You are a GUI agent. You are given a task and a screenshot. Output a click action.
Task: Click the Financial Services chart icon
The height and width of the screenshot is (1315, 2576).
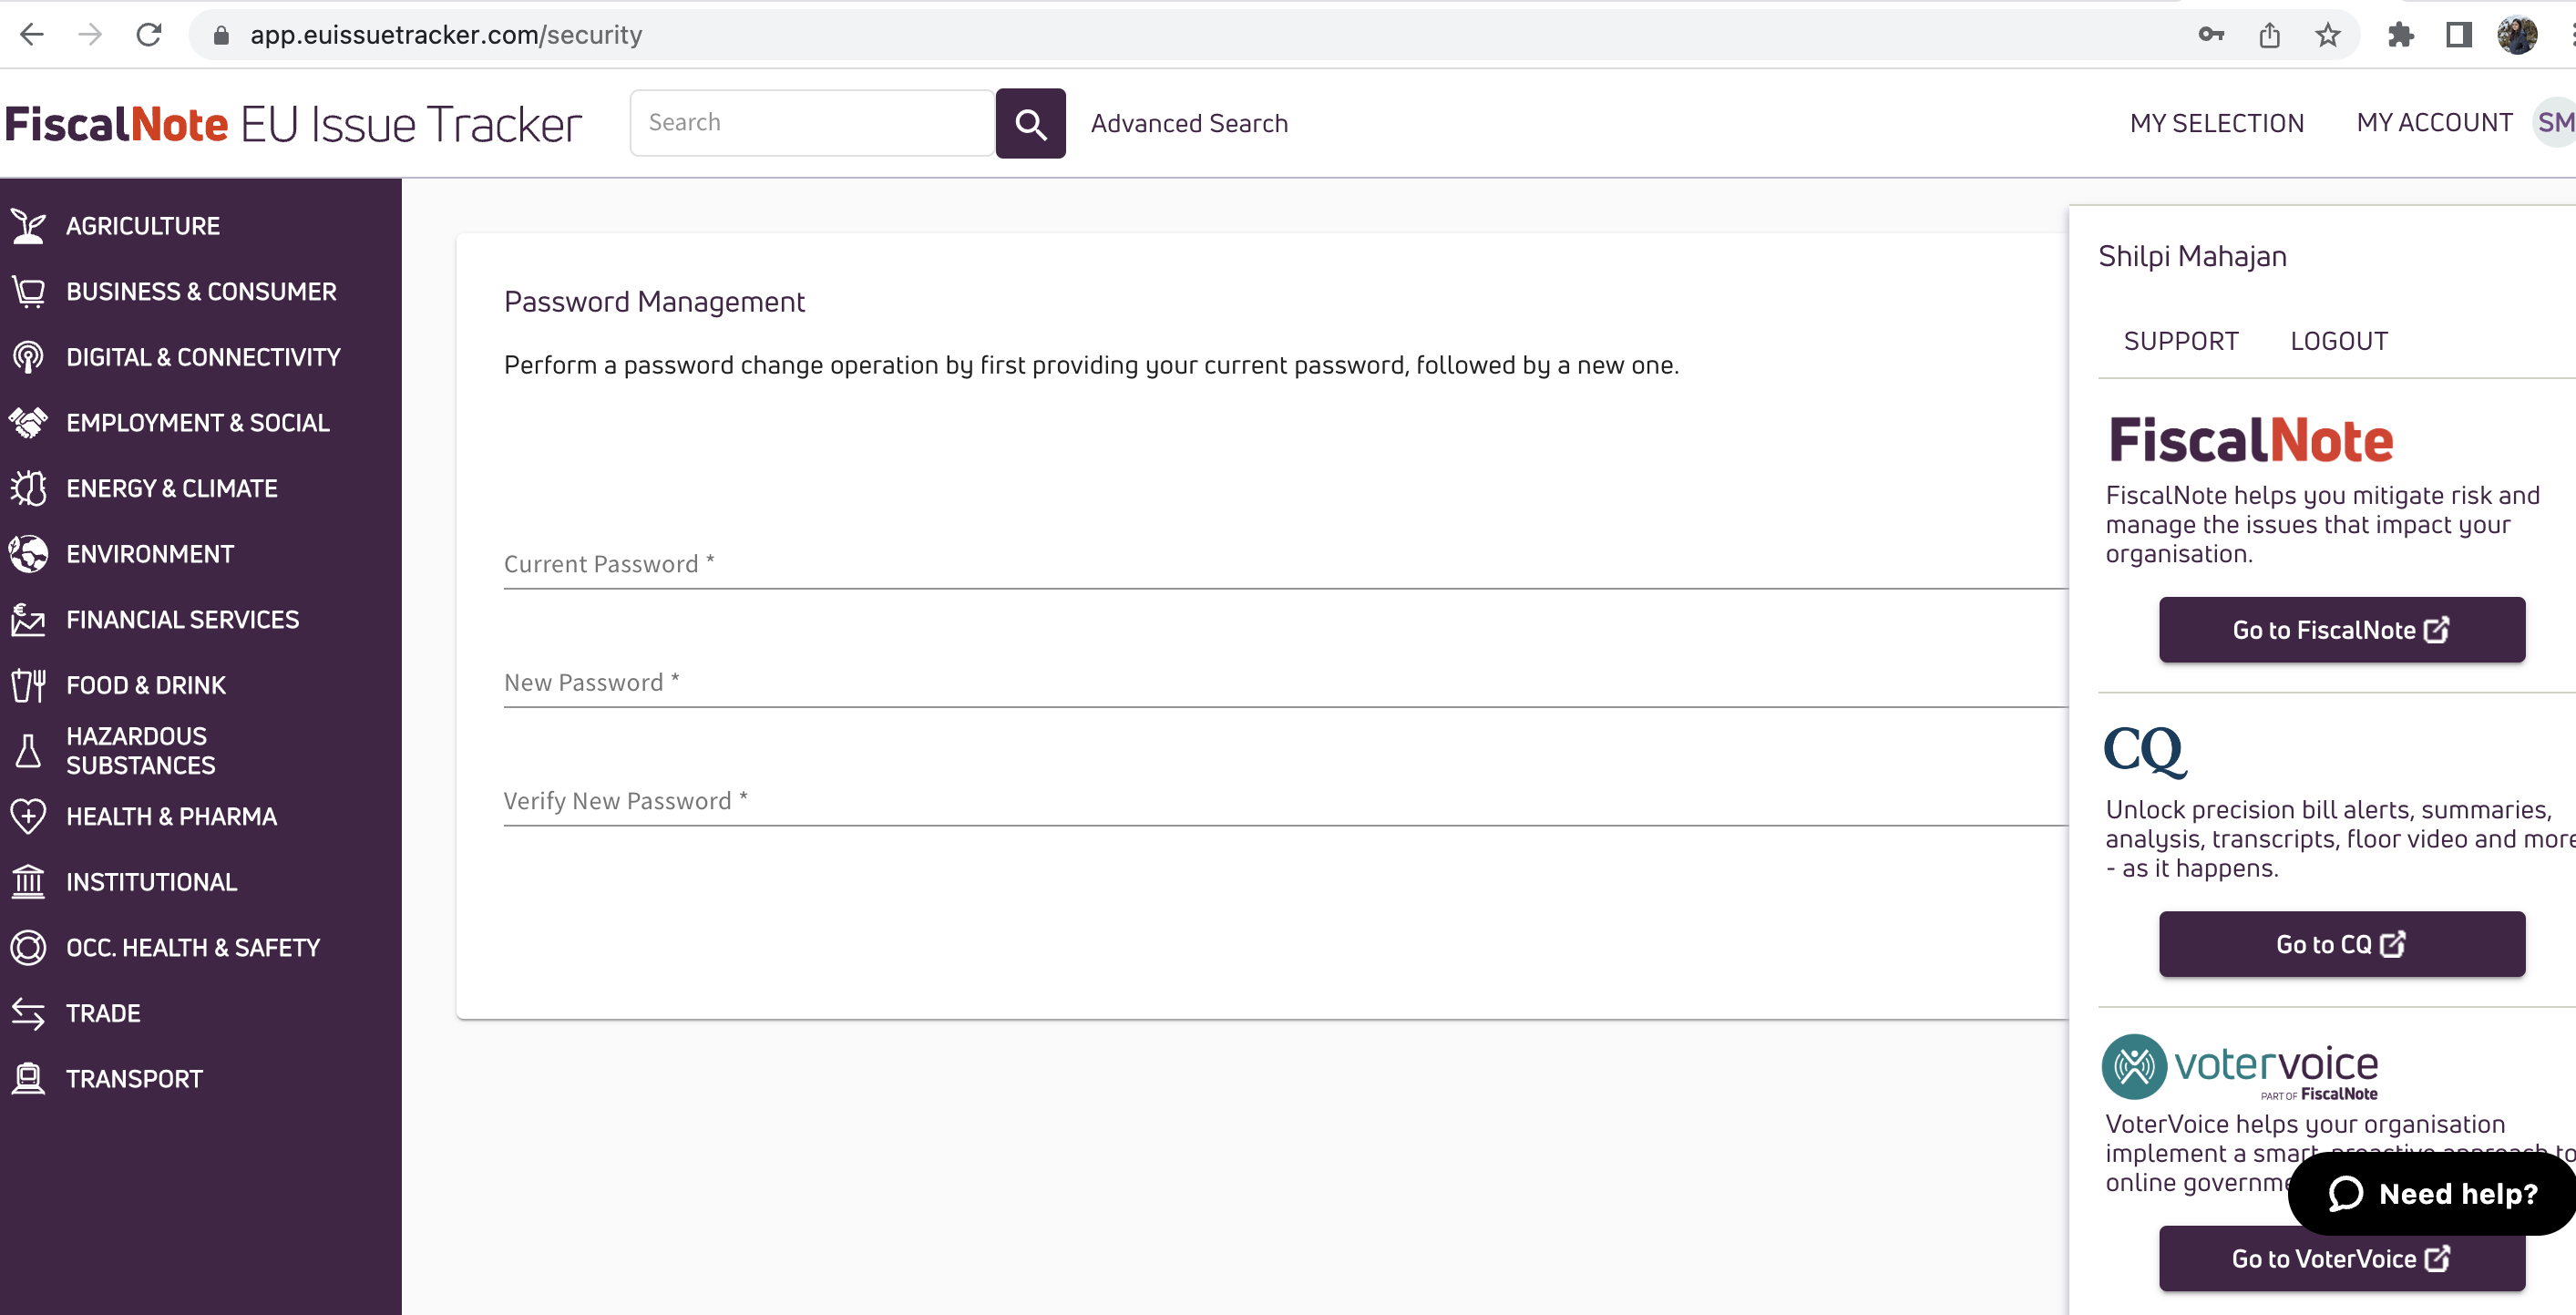pos(28,620)
